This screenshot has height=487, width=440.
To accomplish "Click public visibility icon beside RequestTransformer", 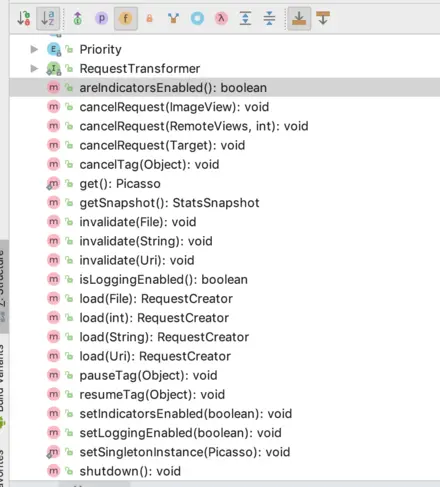I will point(69,69).
